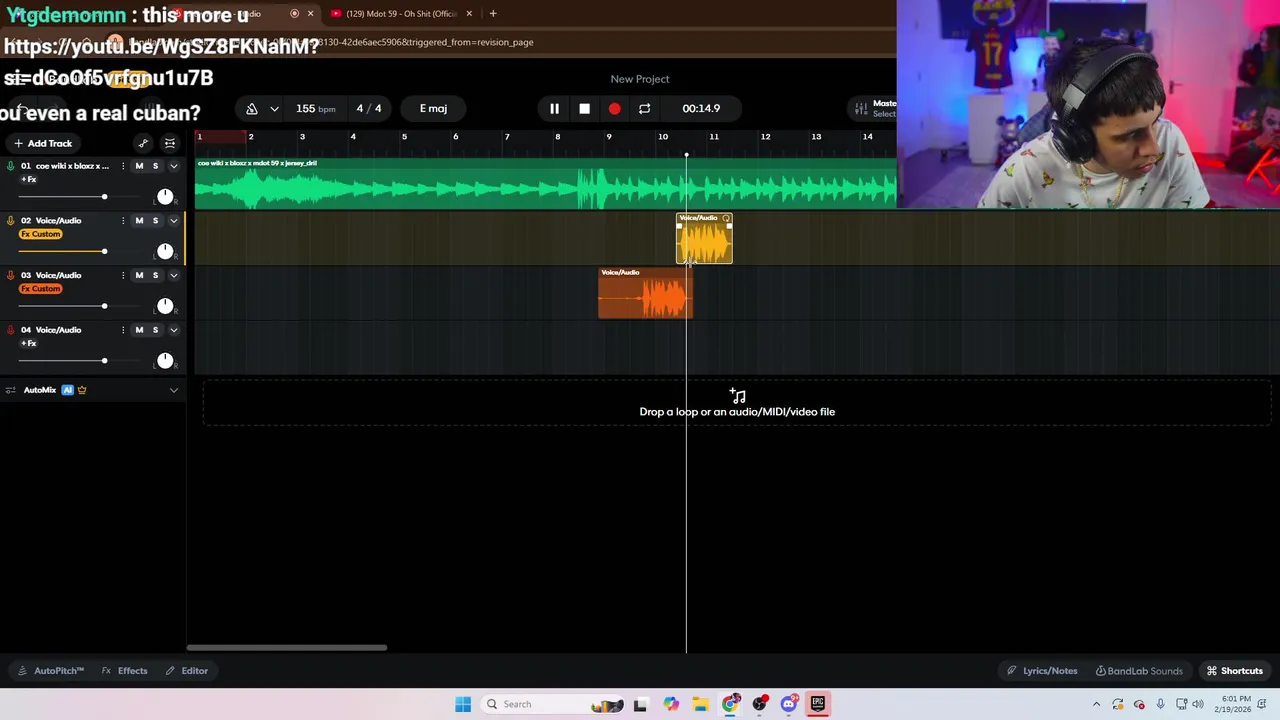Open Epic Games taskbar icon
Image resolution: width=1280 pixels, height=720 pixels.
[x=818, y=704]
